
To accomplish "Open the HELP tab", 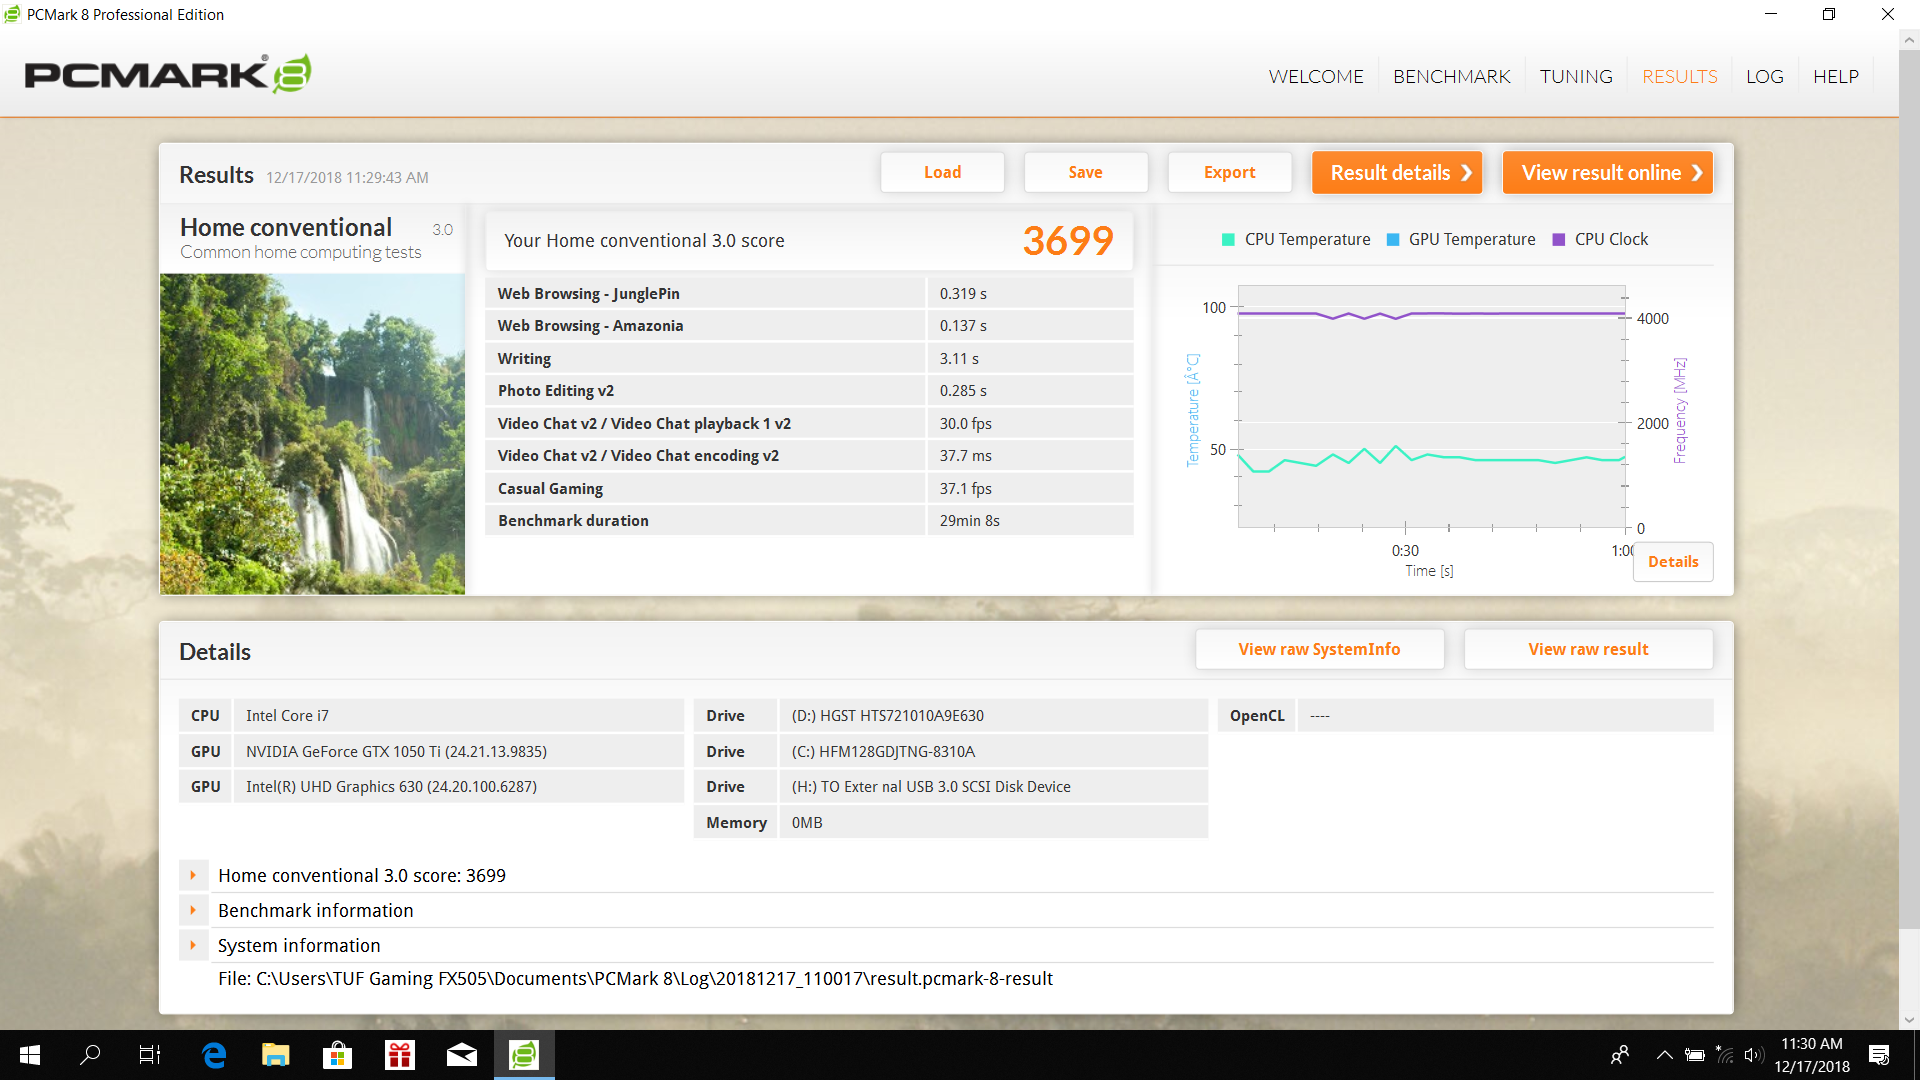I will (1836, 77).
